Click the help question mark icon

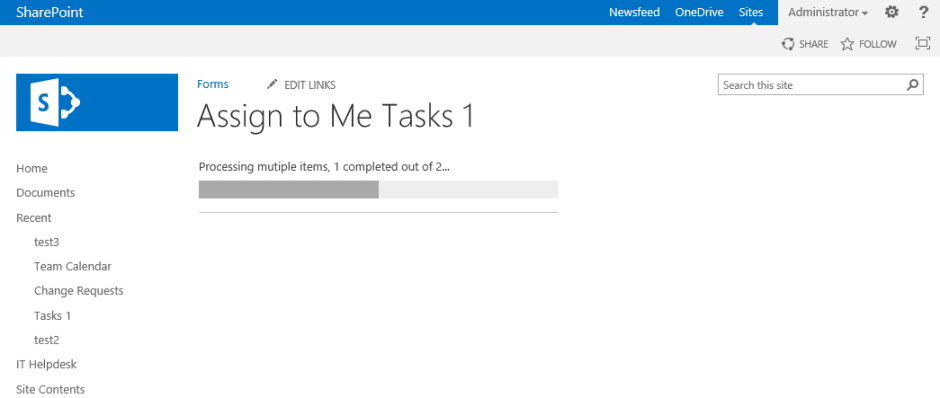click(924, 12)
